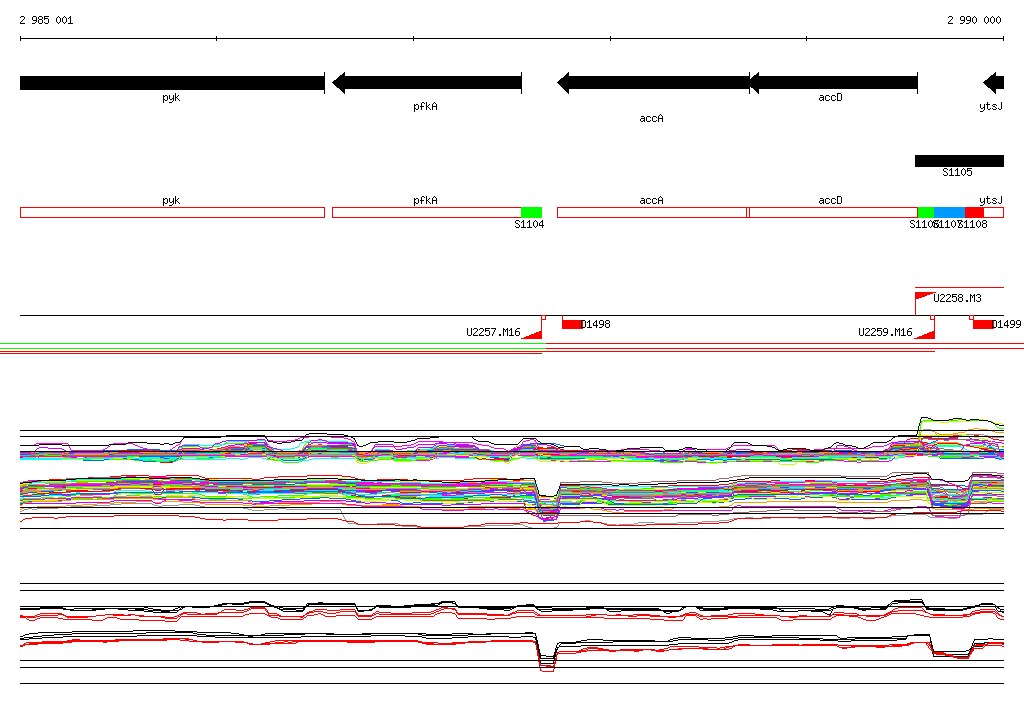
Task: Click the green S1104 segment
Action: tap(532, 212)
